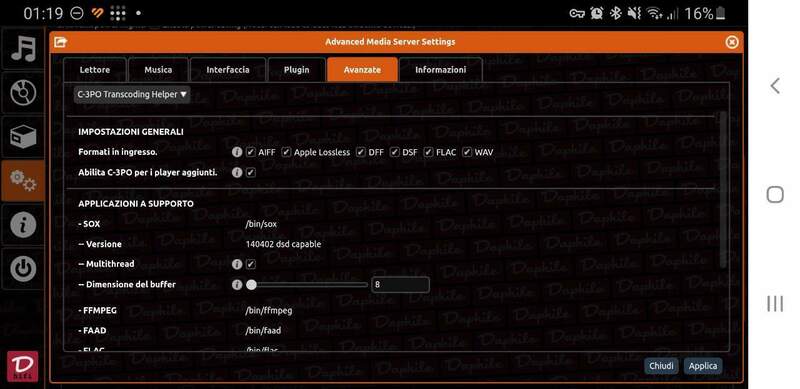Show info for Abilita C-3PO player aggiunti

click(x=236, y=173)
